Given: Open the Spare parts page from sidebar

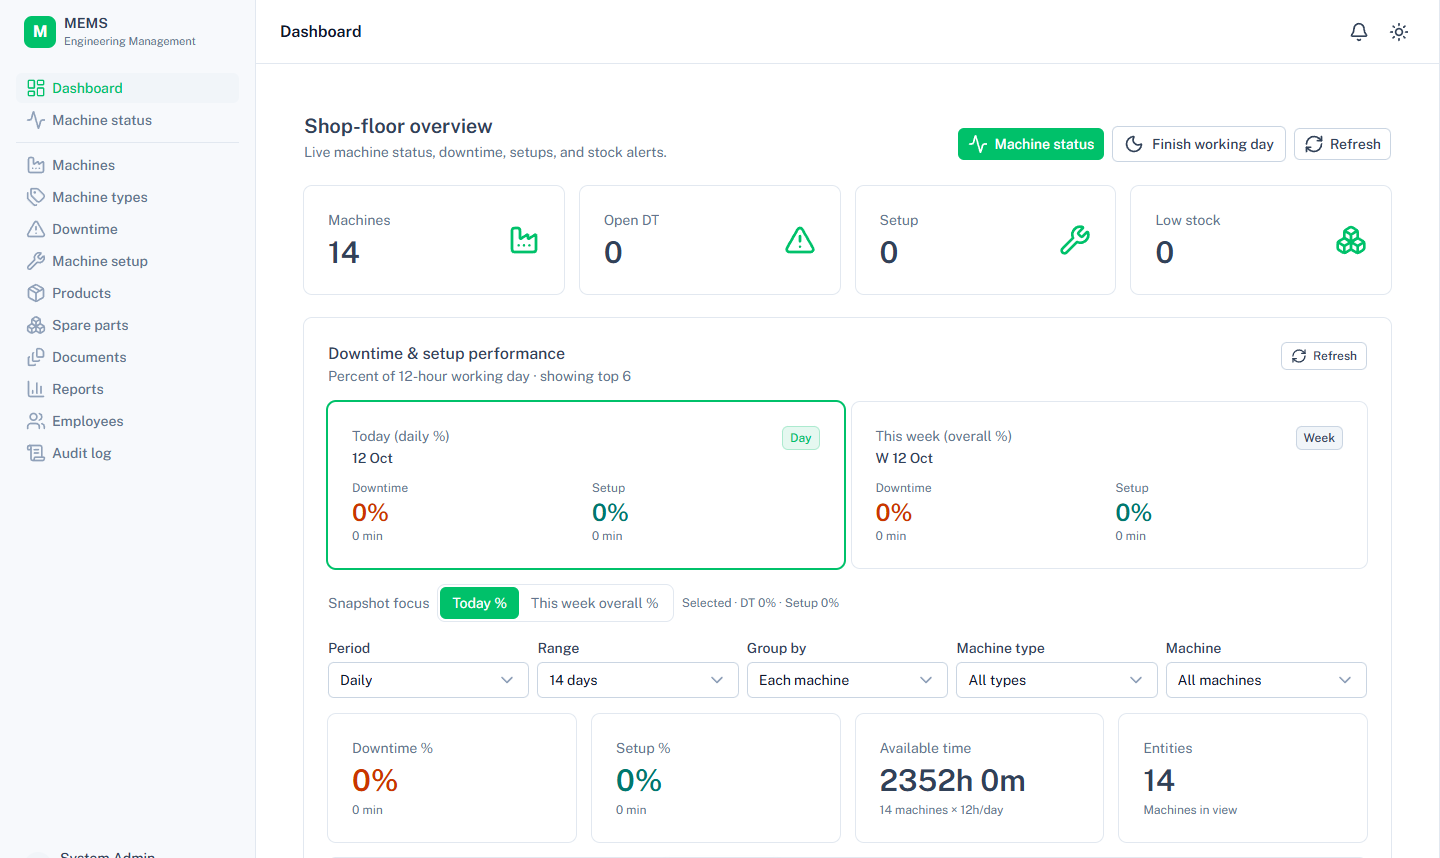Looking at the screenshot, I should 128,325.
